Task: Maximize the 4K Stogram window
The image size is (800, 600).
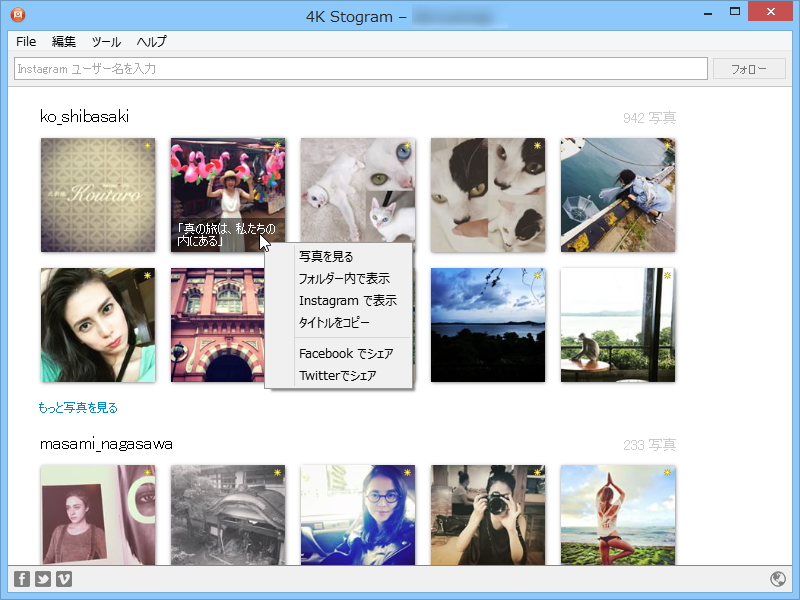Action: click(x=735, y=12)
